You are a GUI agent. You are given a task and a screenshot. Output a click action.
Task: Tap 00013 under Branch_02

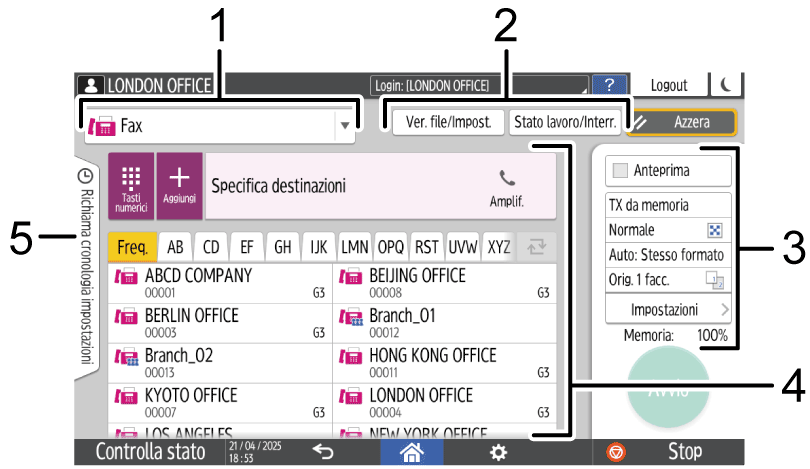(x=160, y=372)
